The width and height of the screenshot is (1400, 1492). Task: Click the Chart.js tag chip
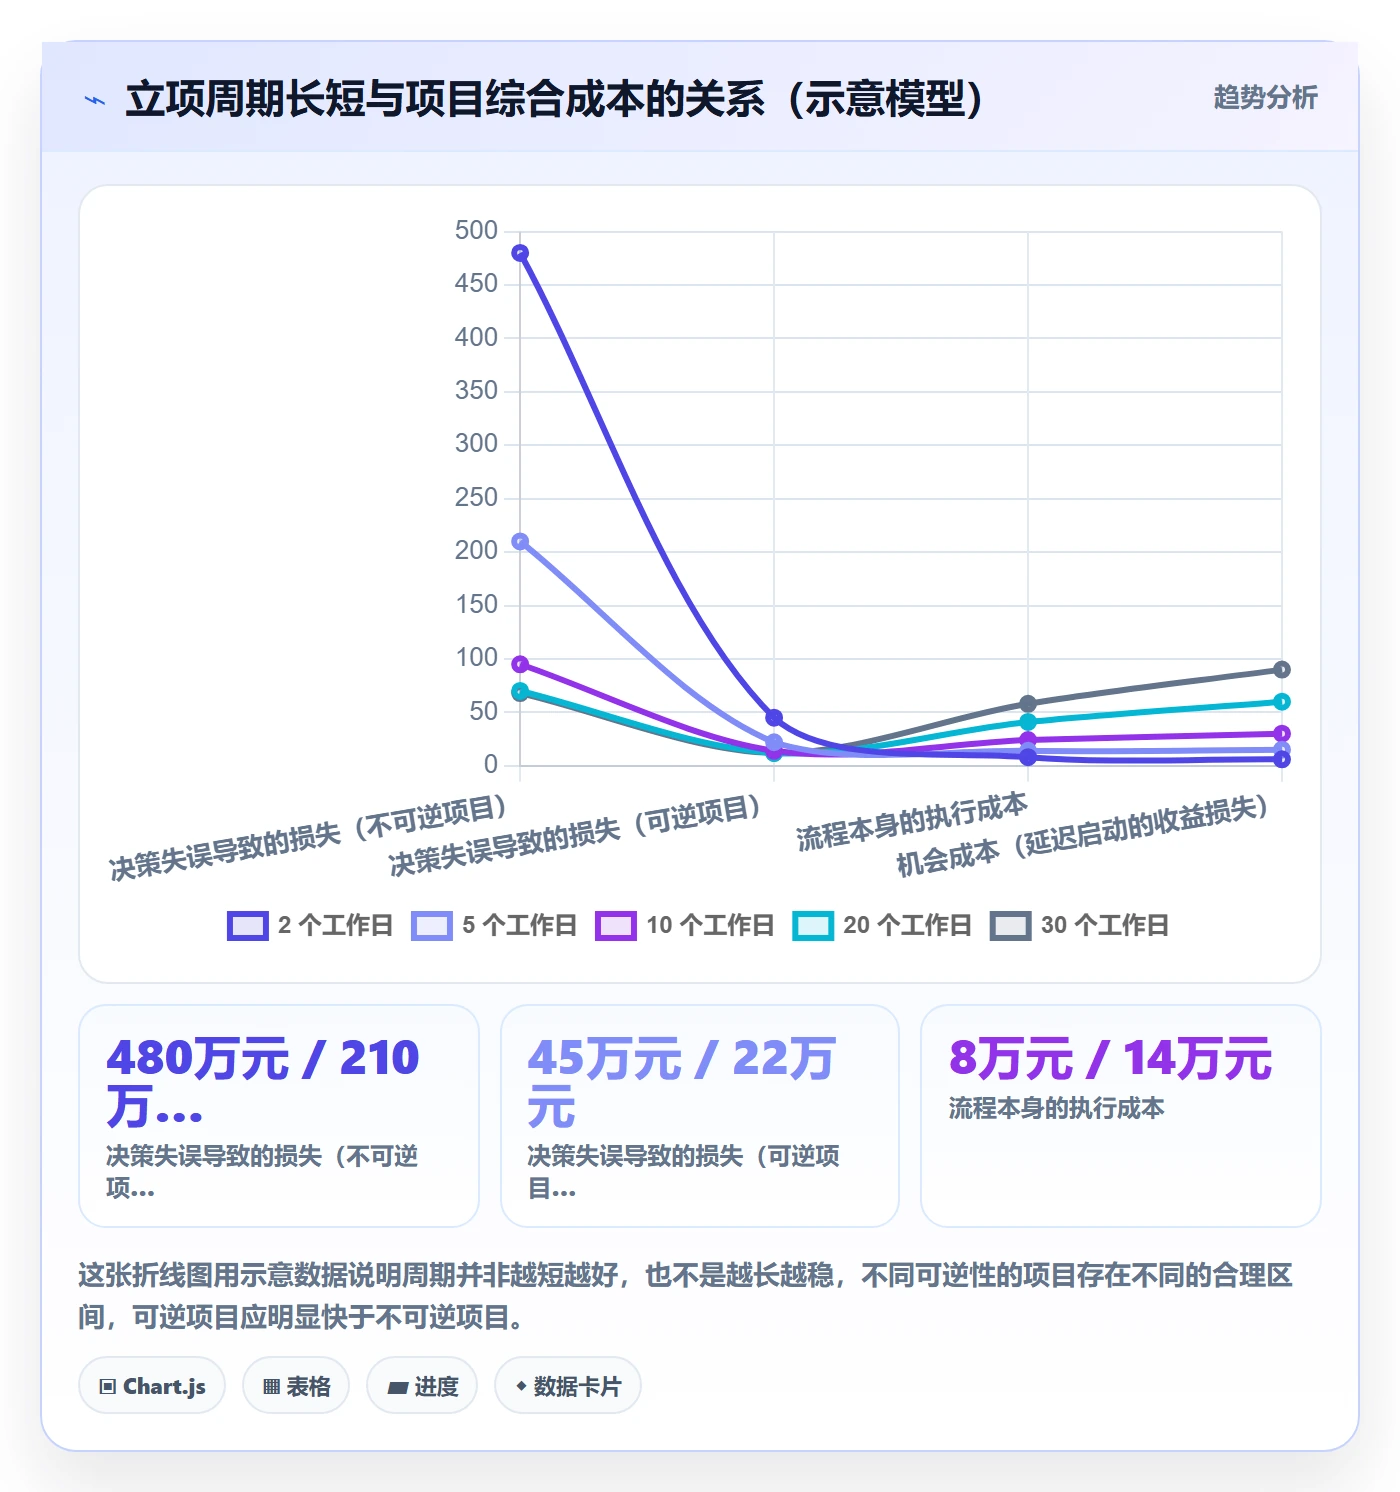(x=152, y=1386)
